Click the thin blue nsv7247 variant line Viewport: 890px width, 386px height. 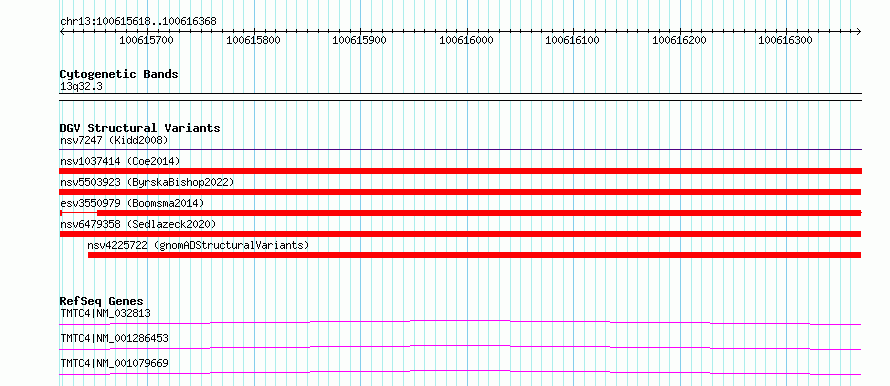460,150
